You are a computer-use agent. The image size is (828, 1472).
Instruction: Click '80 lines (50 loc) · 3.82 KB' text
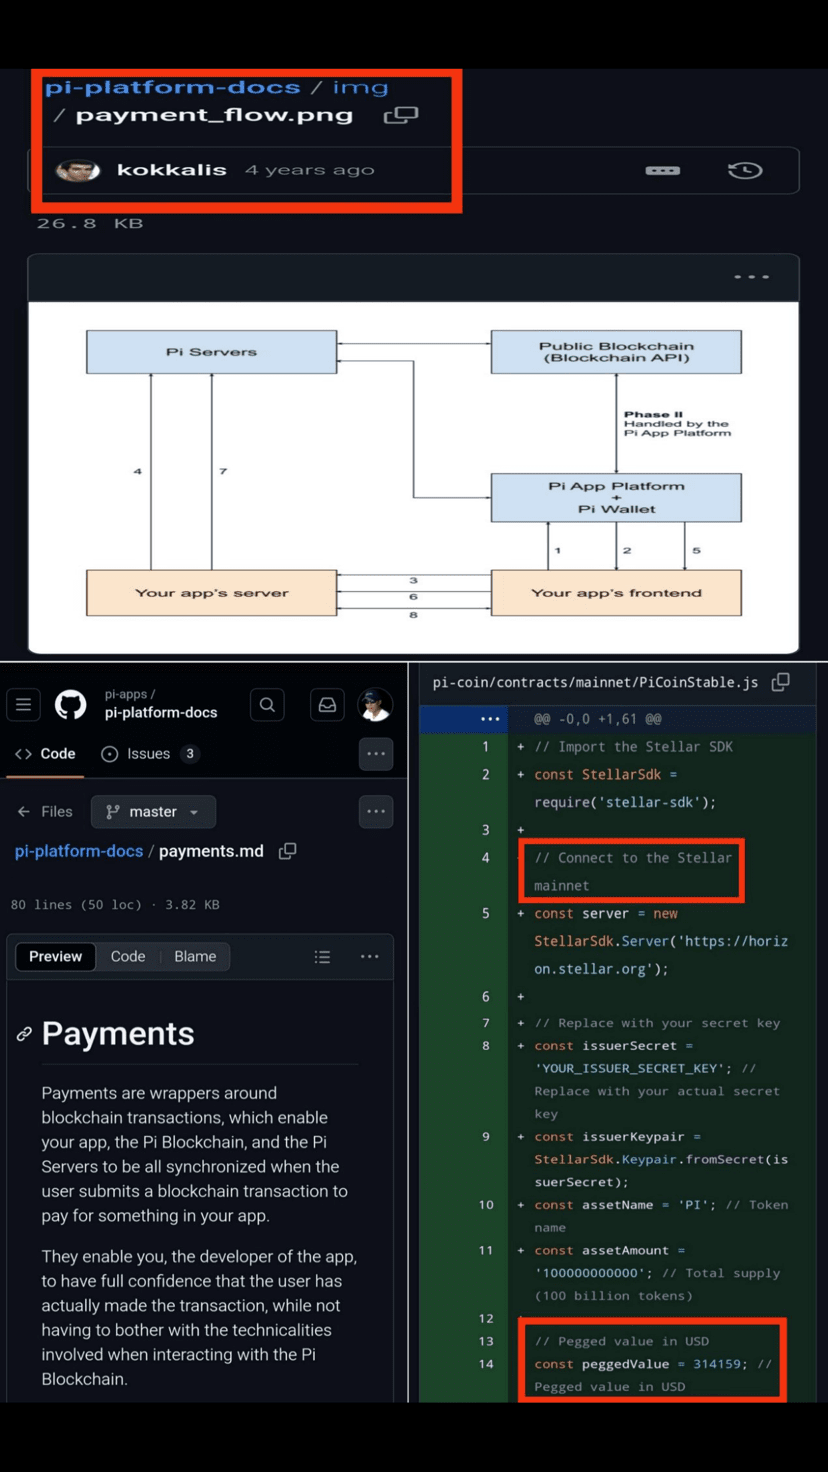pos(115,905)
